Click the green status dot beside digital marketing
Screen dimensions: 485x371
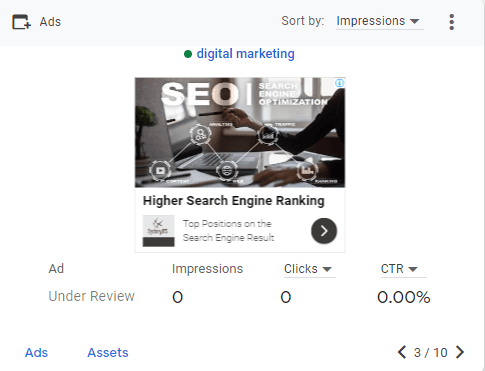pyautogui.click(x=188, y=54)
